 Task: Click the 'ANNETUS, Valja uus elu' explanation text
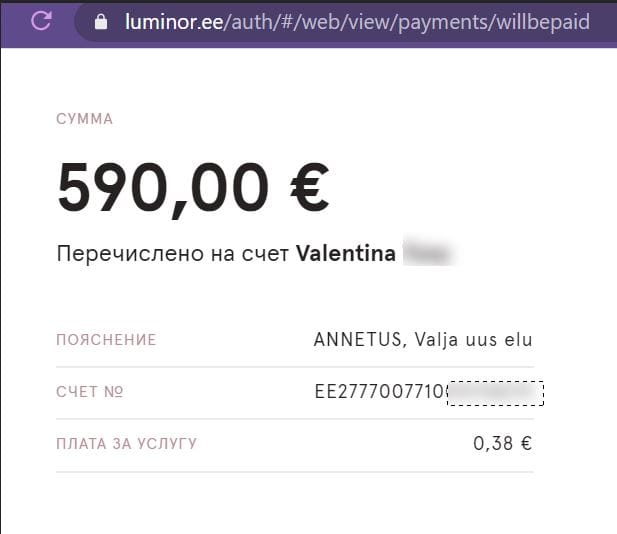pos(423,339)
